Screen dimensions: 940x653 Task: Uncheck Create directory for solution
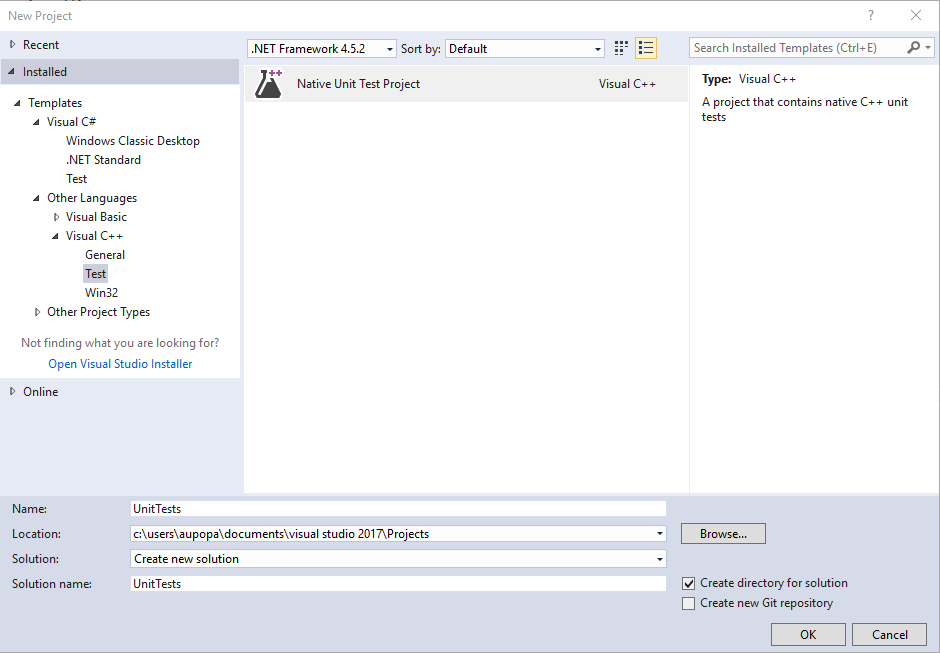687,582
